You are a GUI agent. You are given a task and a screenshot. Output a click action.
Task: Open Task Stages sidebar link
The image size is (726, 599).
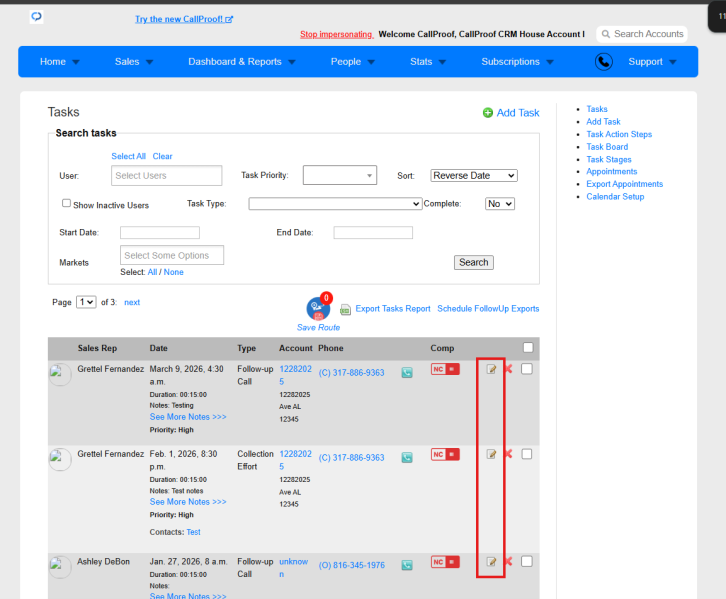pos(609,159)
